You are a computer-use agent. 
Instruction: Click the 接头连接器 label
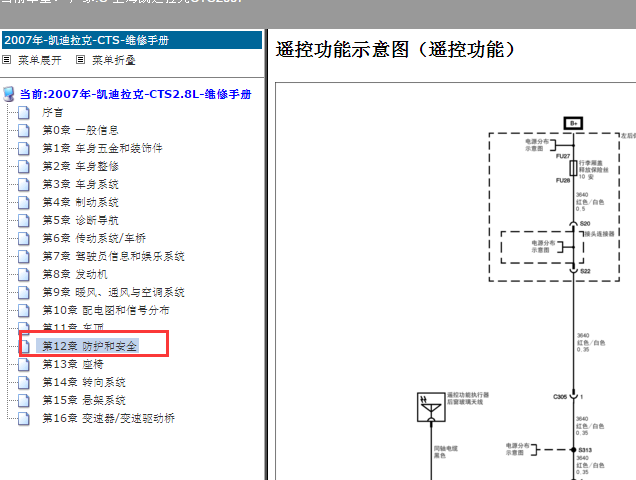(599, 234)
